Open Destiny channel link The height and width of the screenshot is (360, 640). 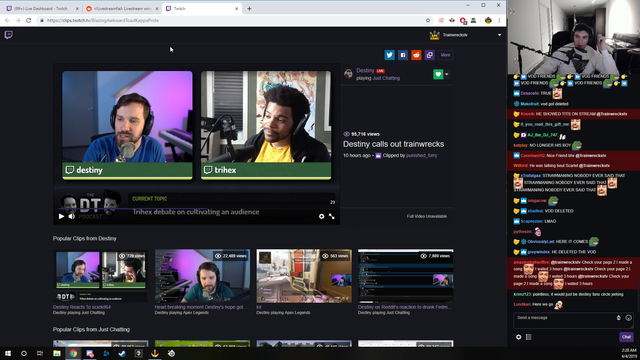pyautogui.click(x=365, y=71)
